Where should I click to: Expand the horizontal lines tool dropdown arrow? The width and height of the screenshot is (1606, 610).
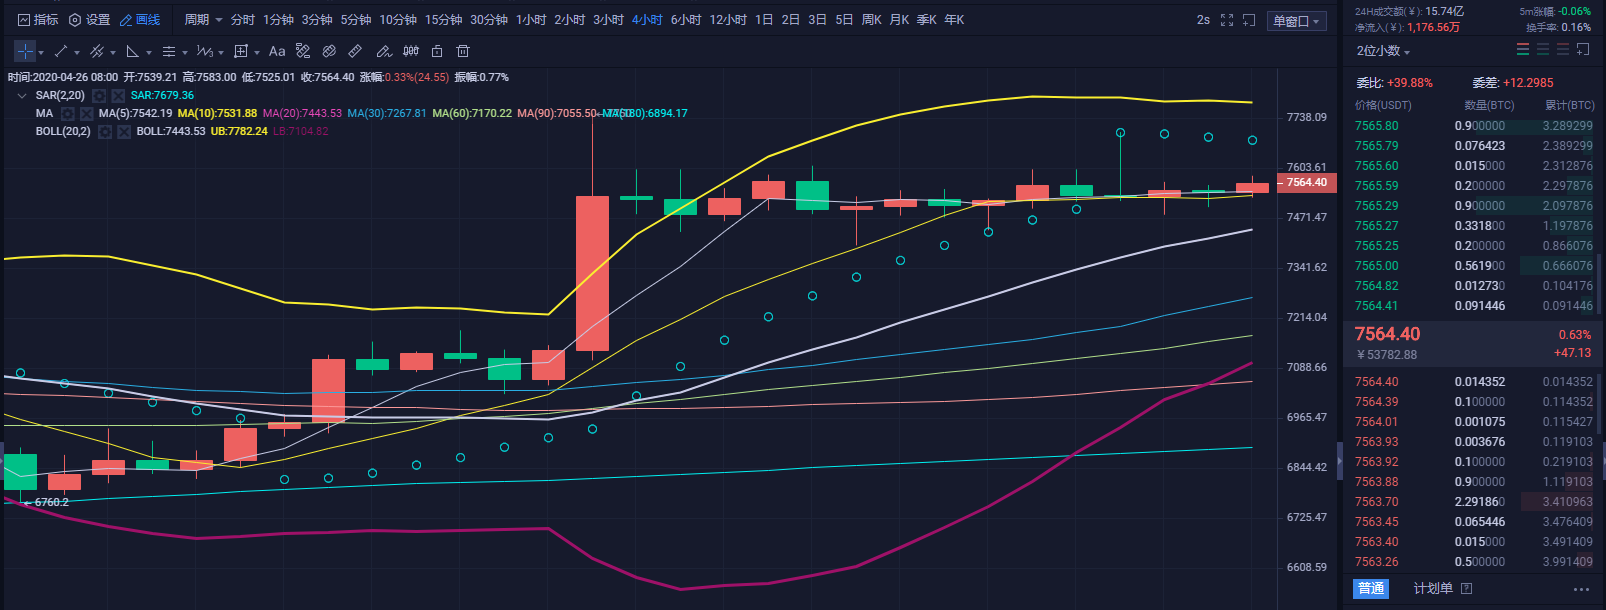tap(185, 52)
